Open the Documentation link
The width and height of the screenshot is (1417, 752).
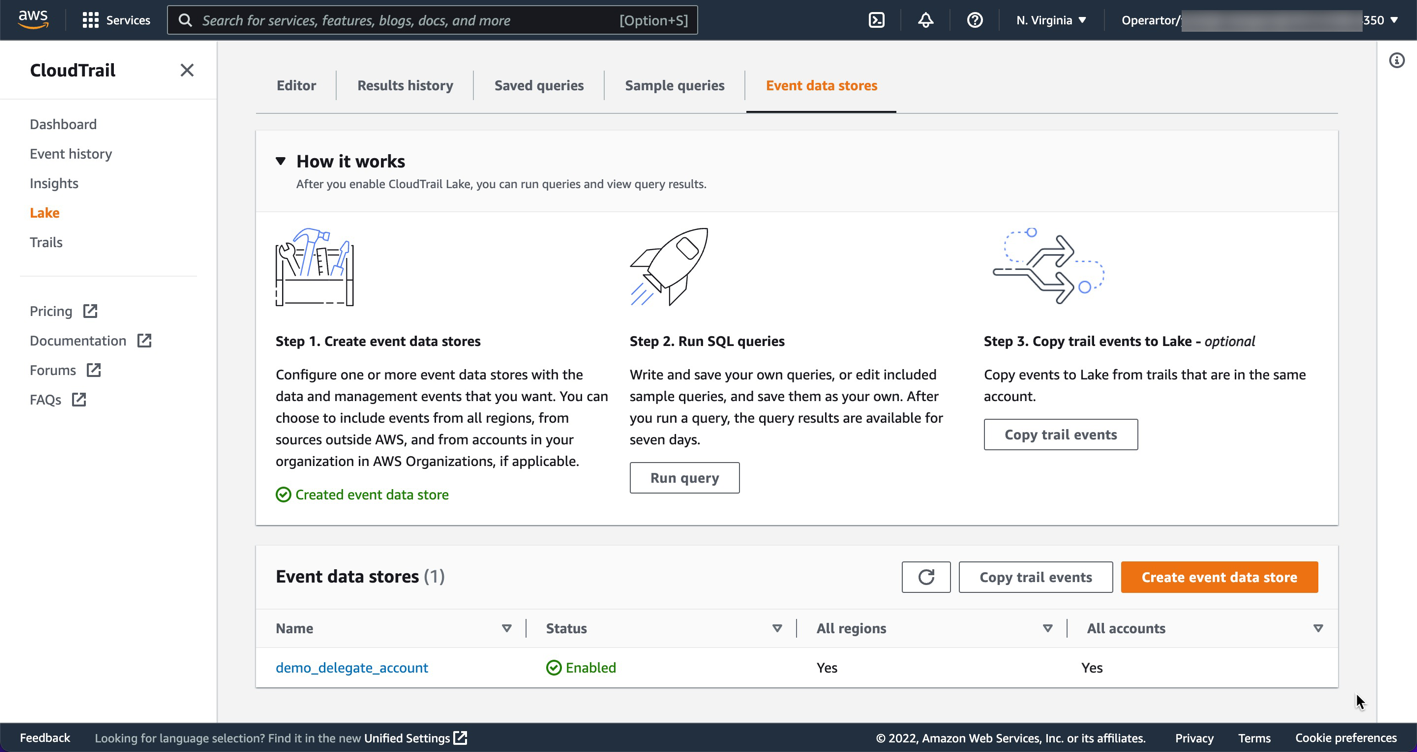point(78,341)
